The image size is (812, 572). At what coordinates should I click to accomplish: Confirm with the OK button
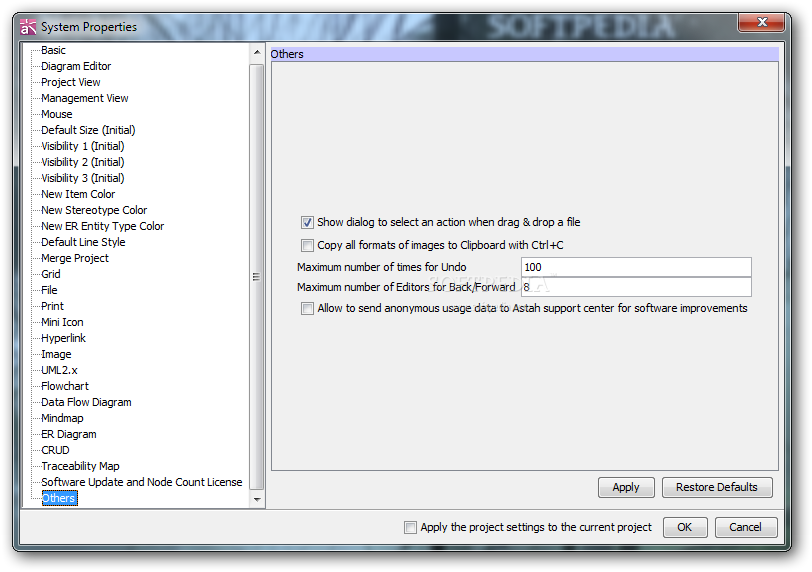point(685,527)
